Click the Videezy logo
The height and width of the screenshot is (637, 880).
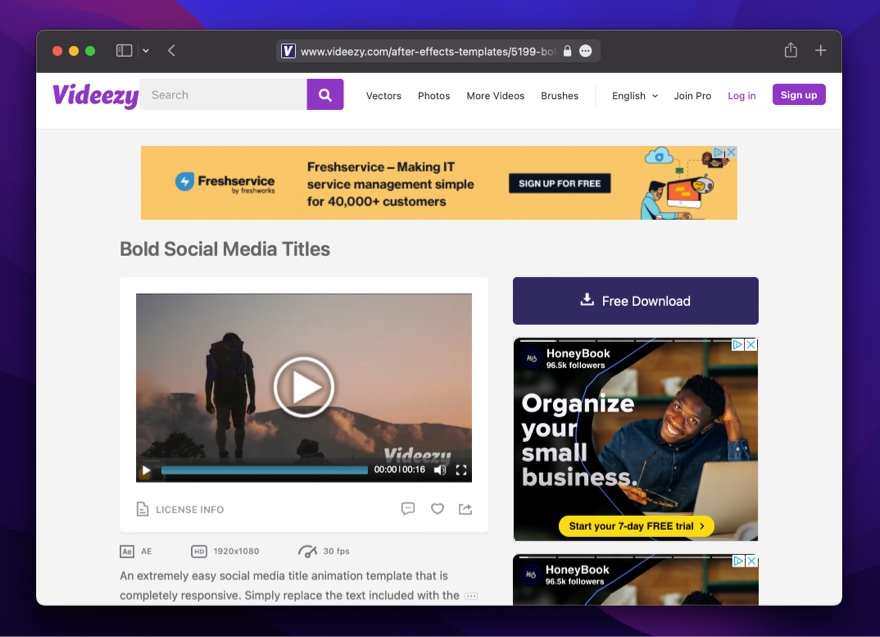pos(95,95)
